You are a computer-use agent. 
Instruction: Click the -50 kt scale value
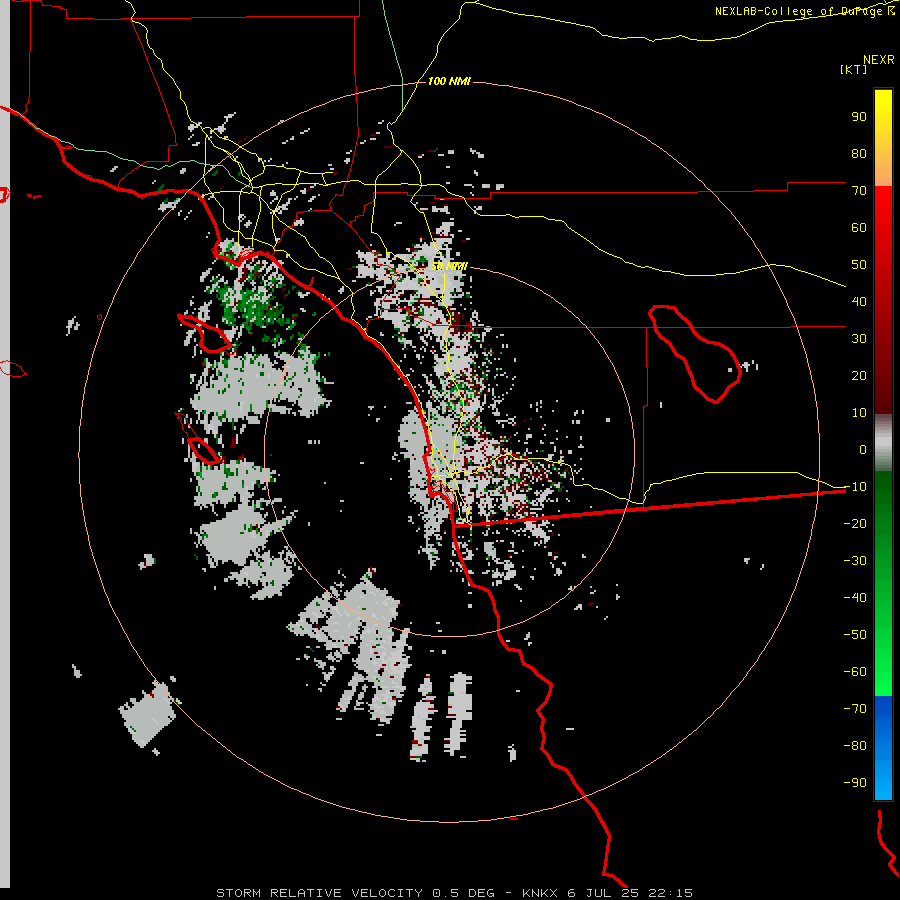point(855,635)
